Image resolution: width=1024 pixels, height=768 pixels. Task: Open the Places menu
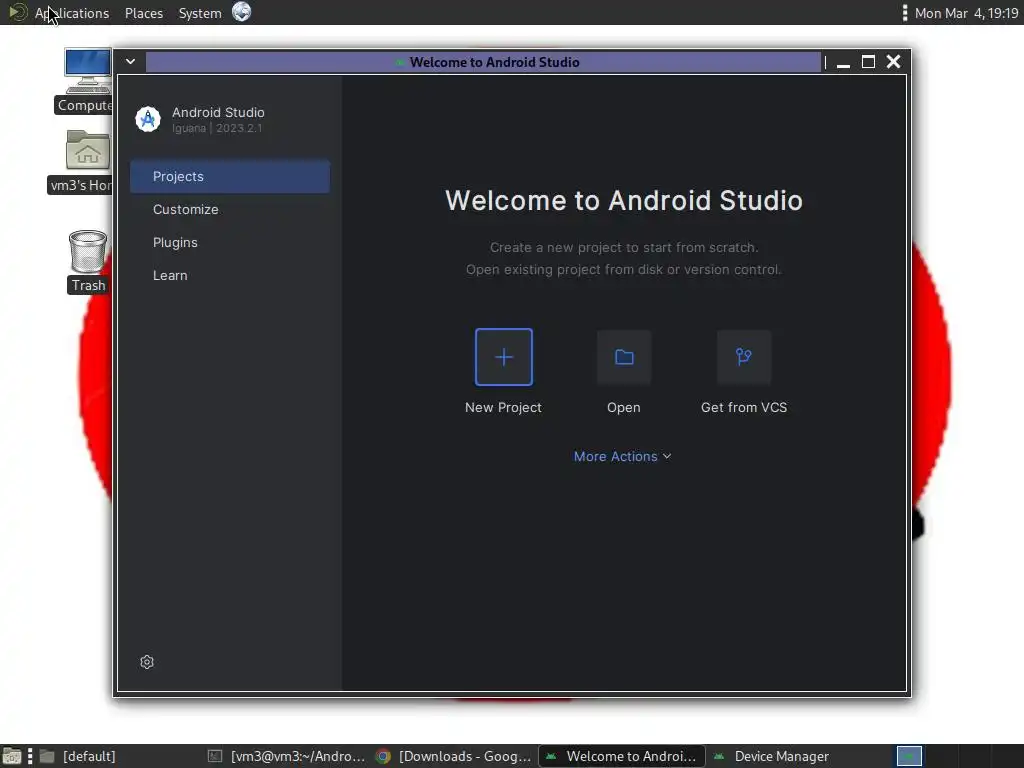pos(144,13)
